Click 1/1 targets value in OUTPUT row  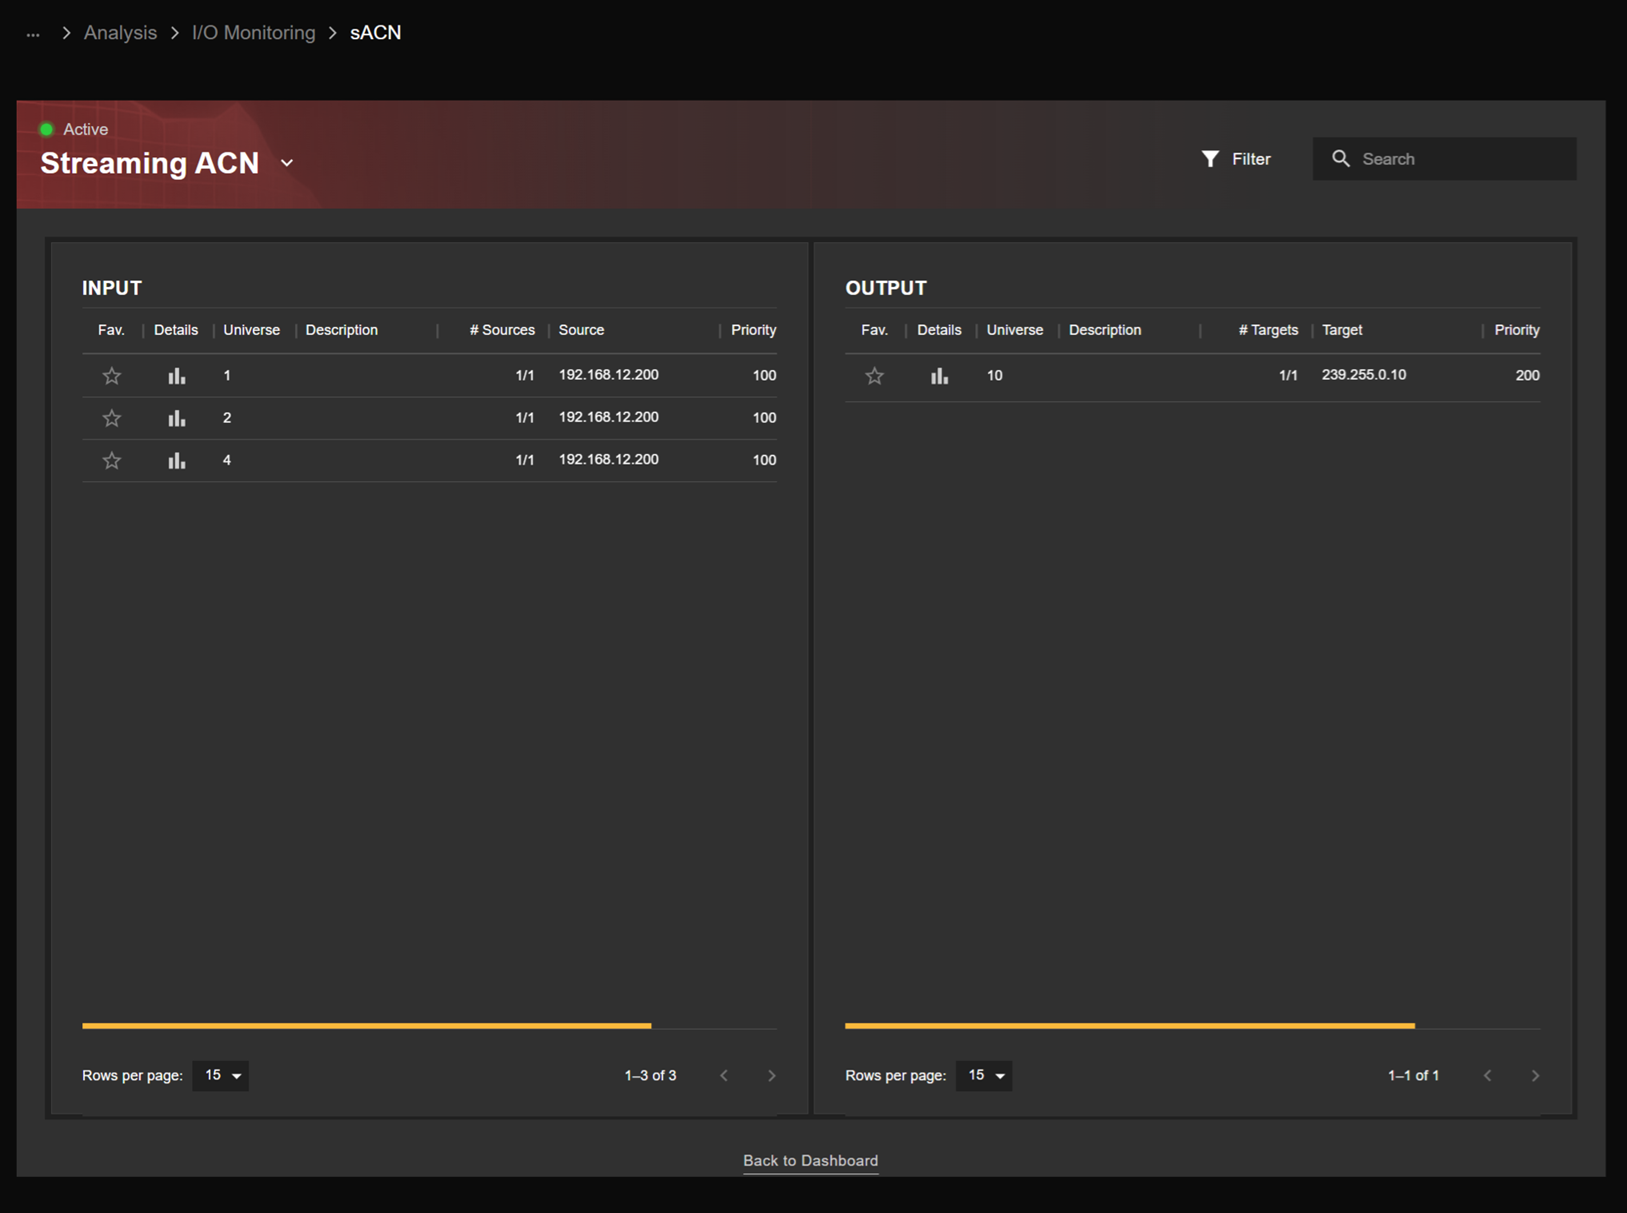click(x=1288, y=375)
